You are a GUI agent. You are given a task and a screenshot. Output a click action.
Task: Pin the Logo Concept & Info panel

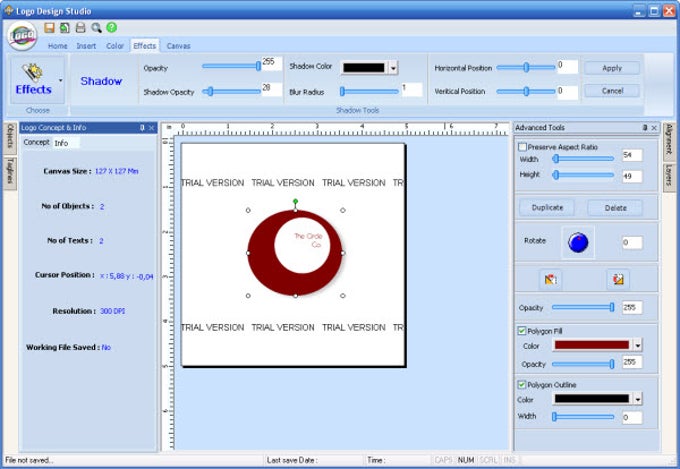[142, 128]
